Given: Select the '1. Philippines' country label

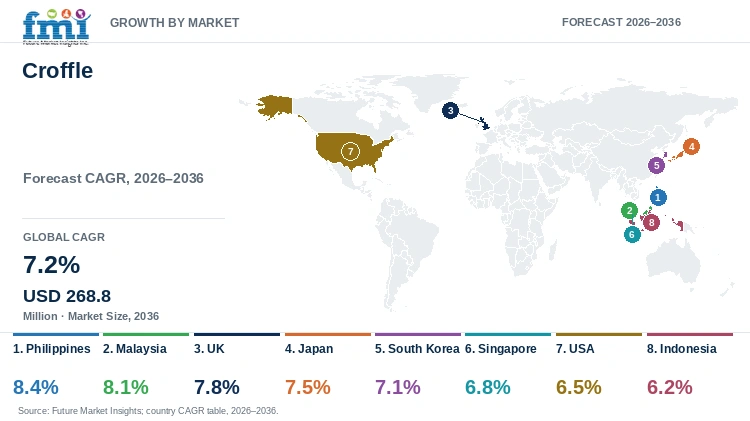Looking at the screenshot, I should click(52, 349).
